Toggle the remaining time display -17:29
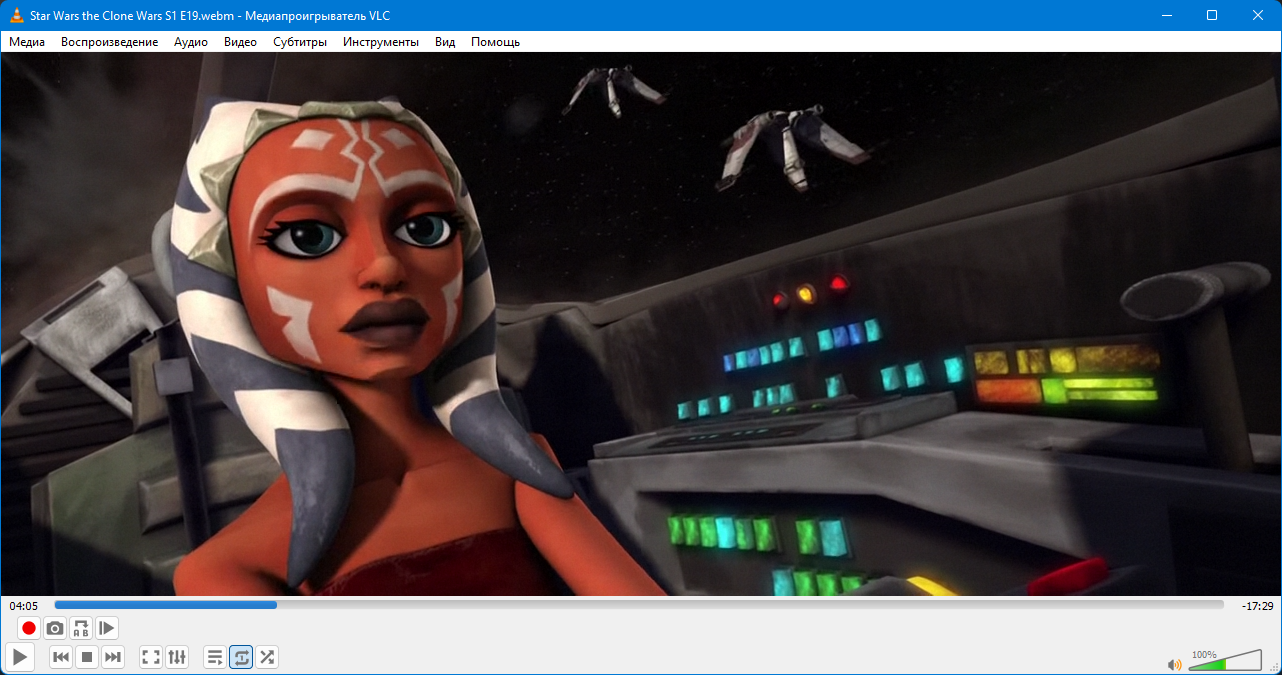This screenshot has width=1282, height=675. tap(1257, 606)
